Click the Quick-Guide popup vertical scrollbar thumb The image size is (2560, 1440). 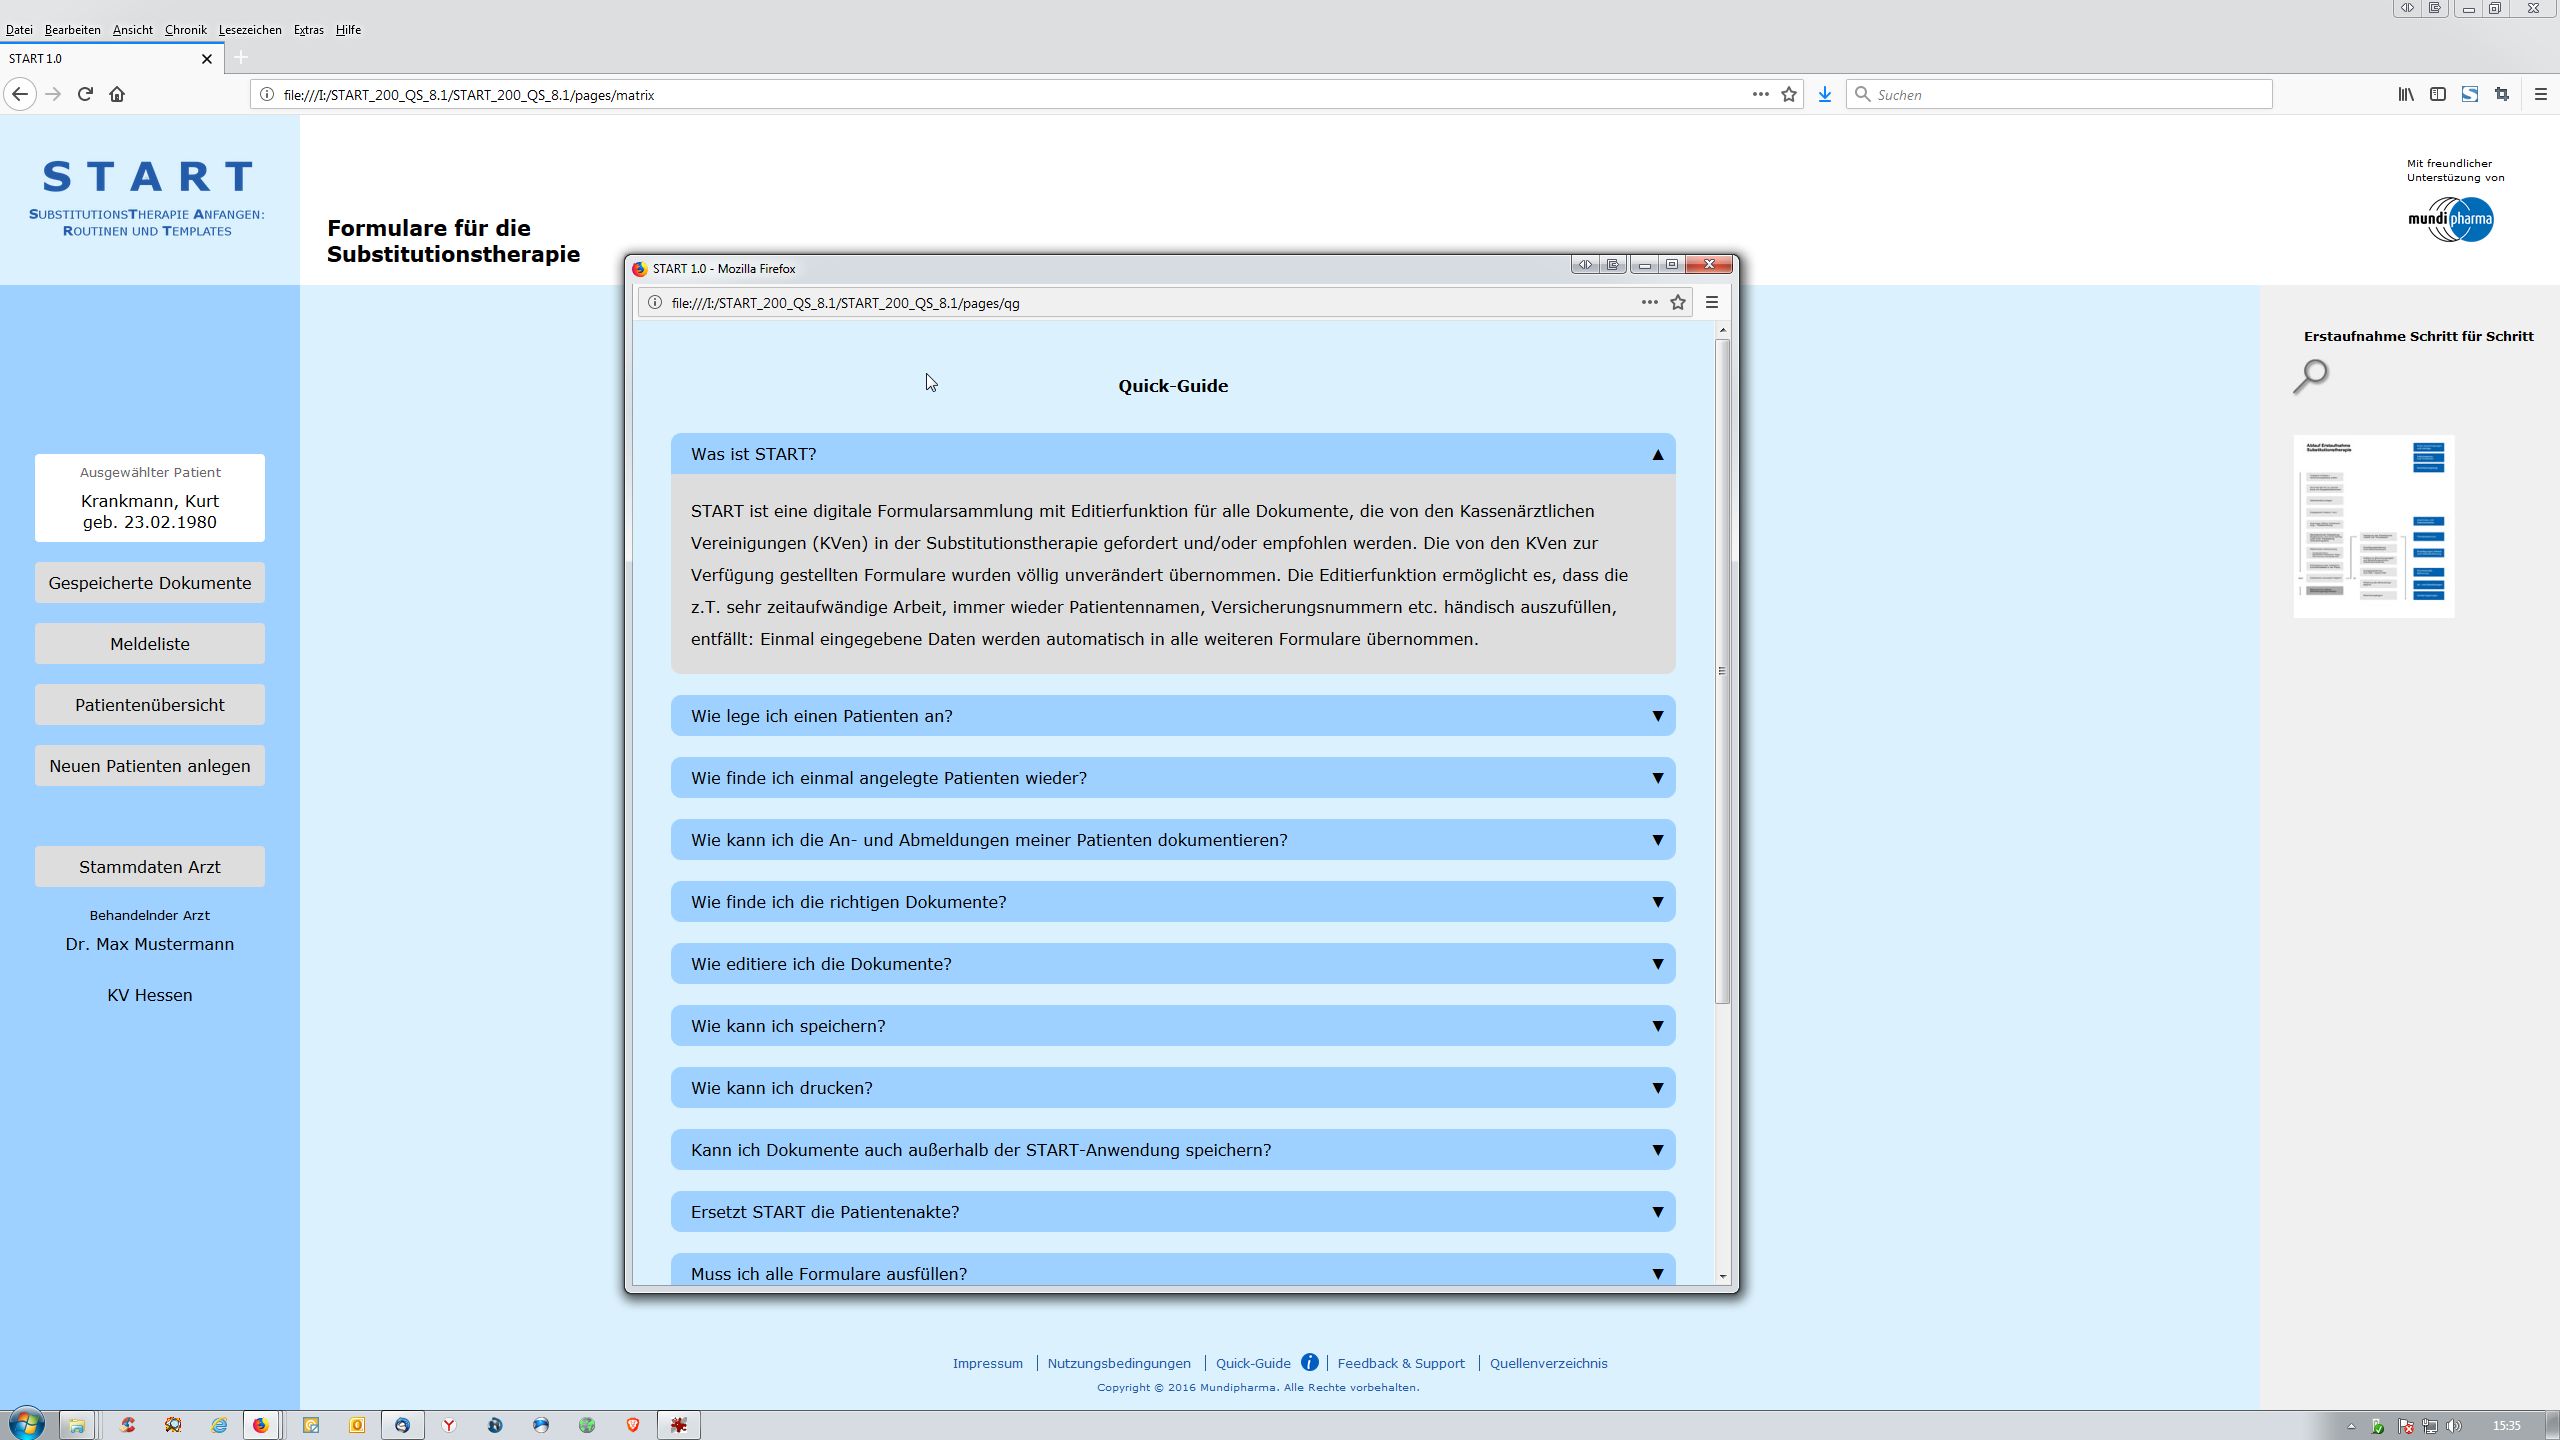point(1722,671)
